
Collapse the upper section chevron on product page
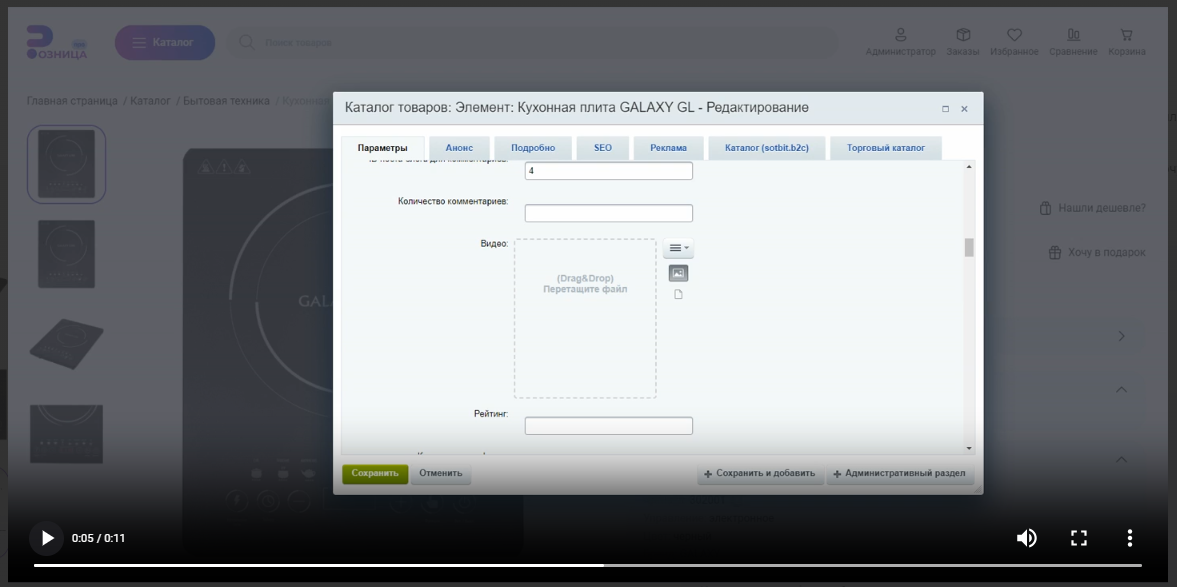coord(1121,390)
